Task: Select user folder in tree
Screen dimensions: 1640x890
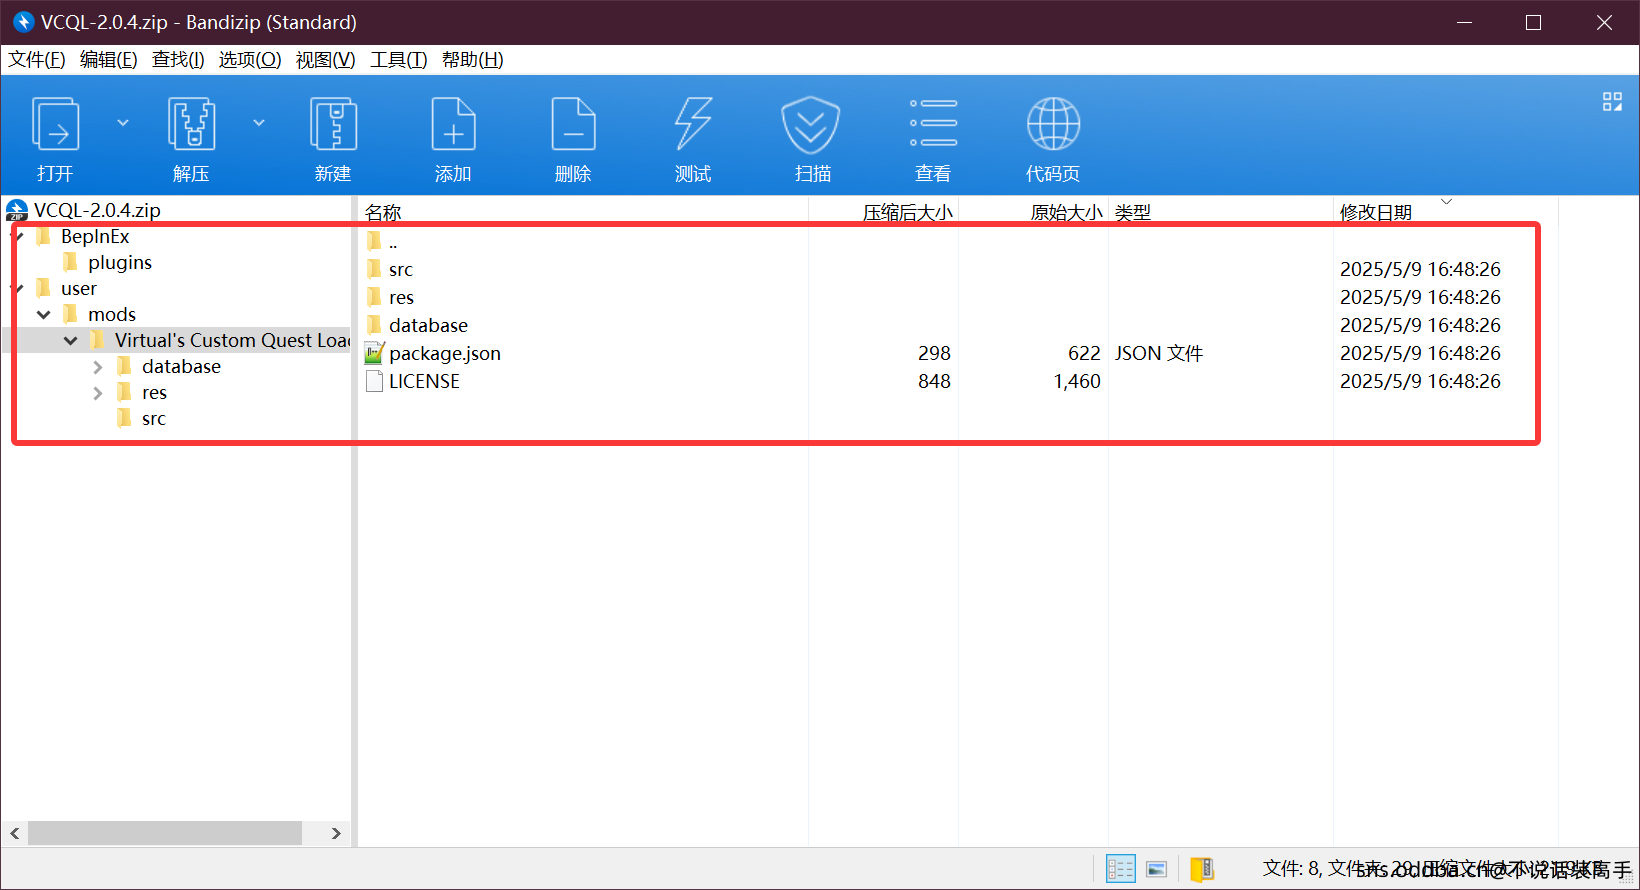Action: [79, 288]
